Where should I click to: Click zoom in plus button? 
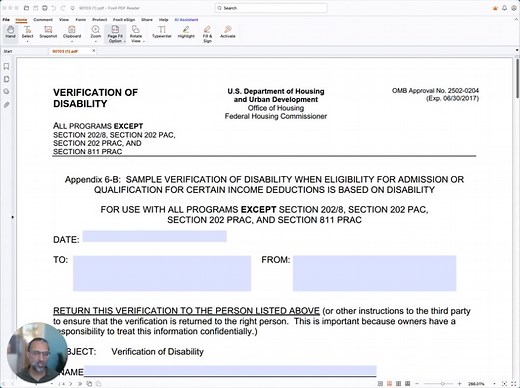(460, 384)
